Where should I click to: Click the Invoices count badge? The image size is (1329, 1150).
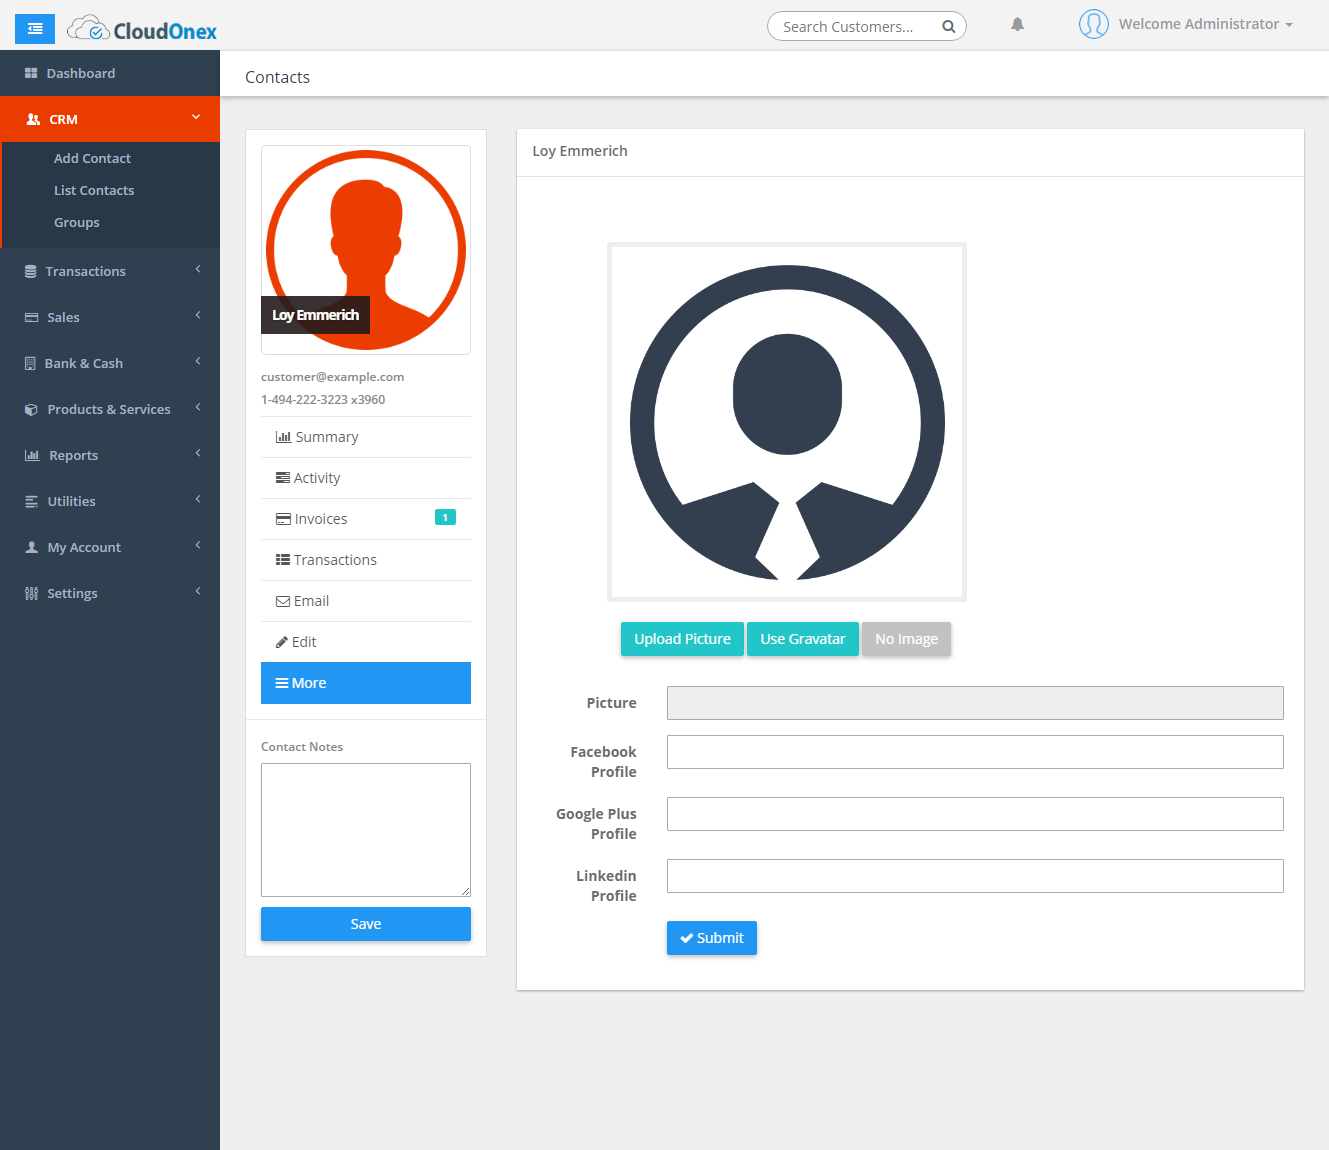pos(445,517)
